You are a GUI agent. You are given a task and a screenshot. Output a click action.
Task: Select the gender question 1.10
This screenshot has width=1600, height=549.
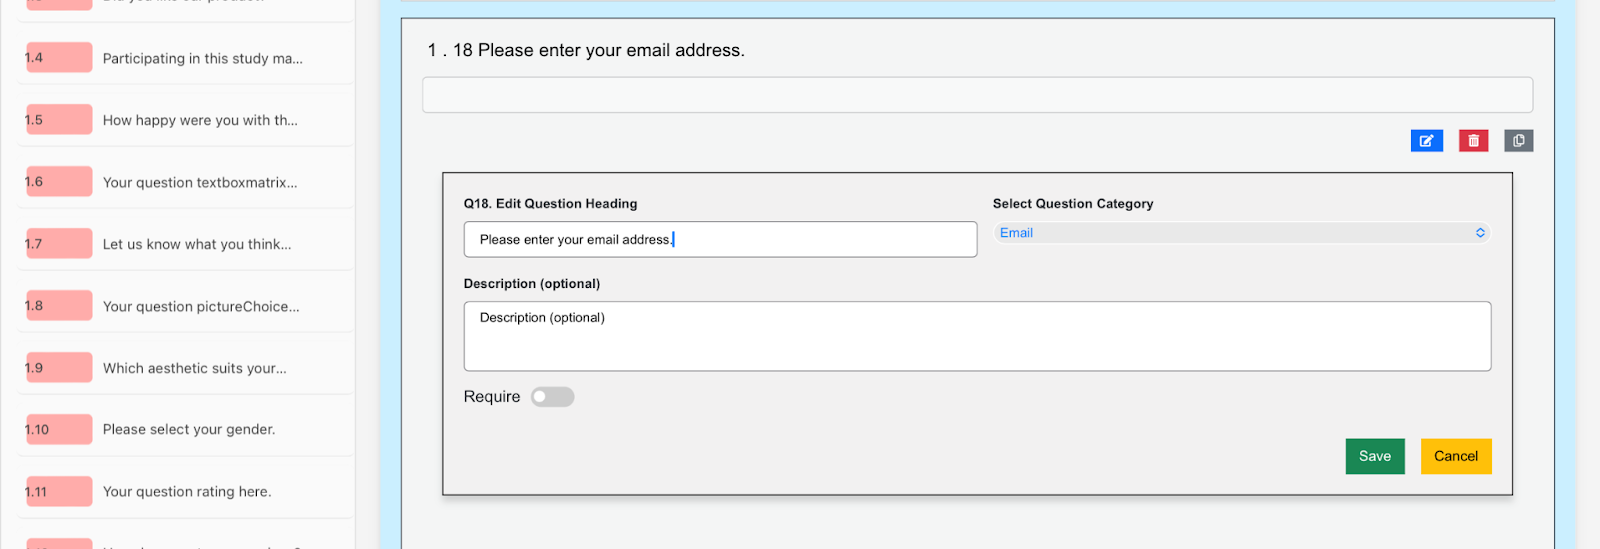[189, 429]
